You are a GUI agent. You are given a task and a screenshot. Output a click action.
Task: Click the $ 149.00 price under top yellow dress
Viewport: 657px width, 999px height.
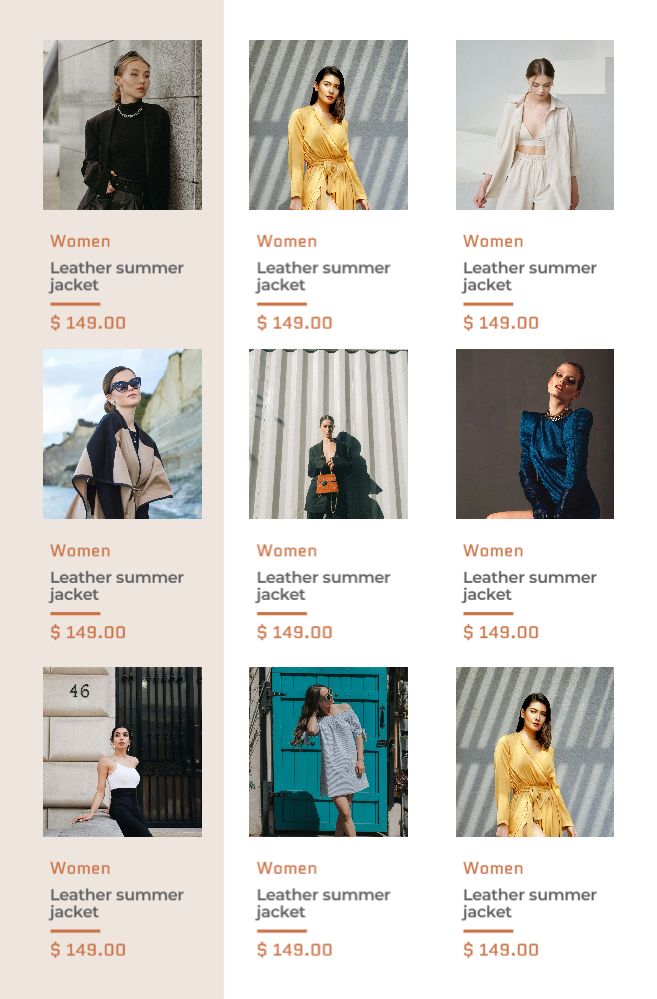[294, 323]
